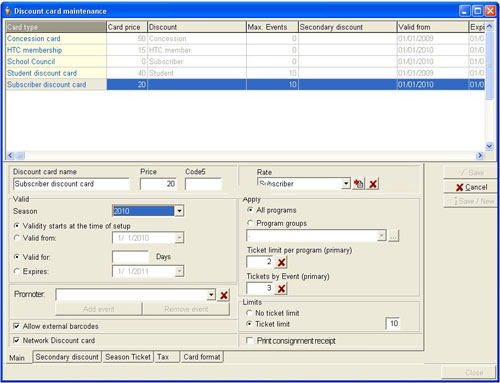The image size is (500, 383).
Task: Select the Concession card row
Action: coord(245,39)
